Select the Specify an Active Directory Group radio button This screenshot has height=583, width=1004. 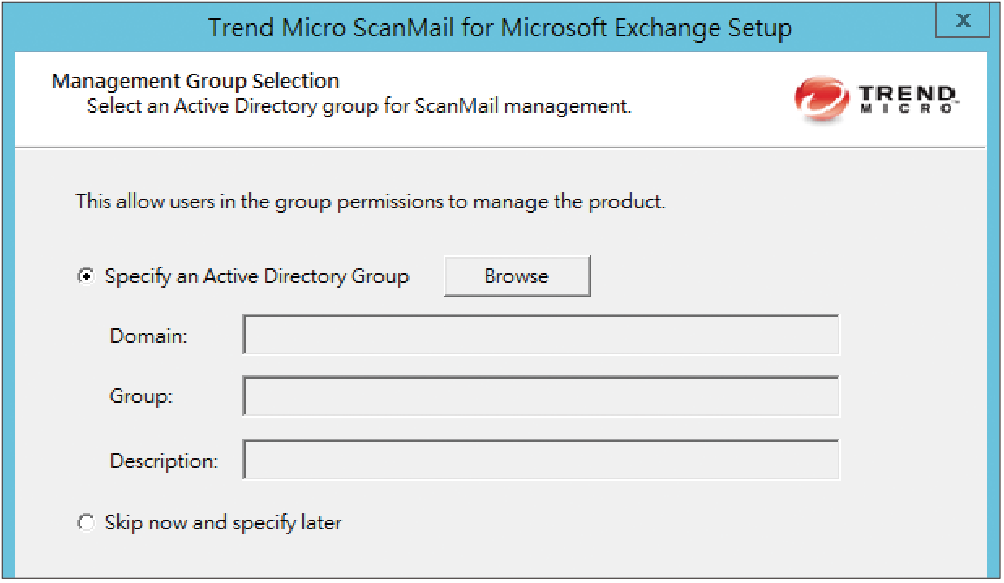tap(85, 276)
